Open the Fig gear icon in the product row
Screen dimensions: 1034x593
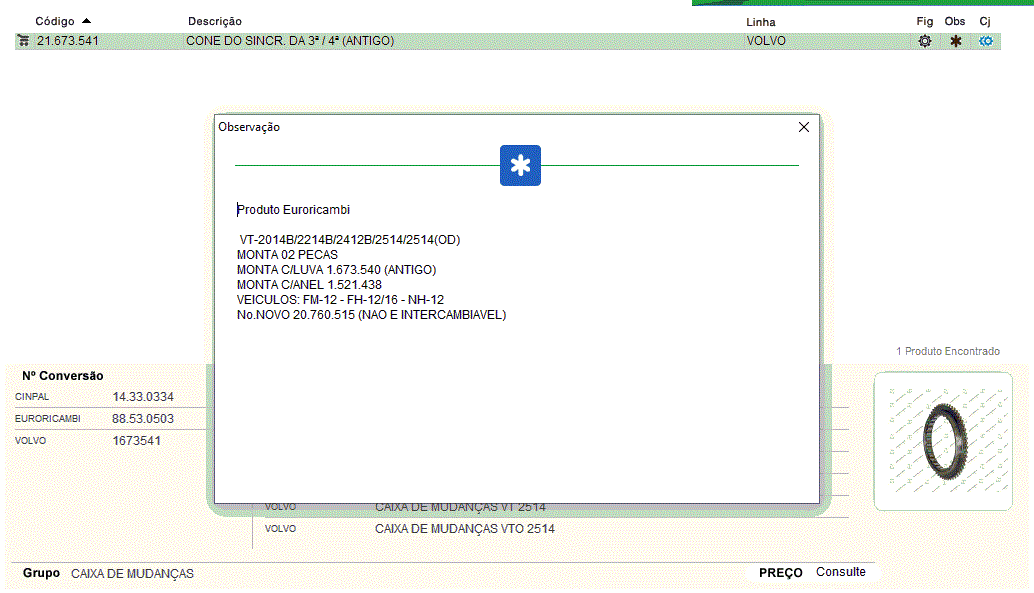[925, 41]
